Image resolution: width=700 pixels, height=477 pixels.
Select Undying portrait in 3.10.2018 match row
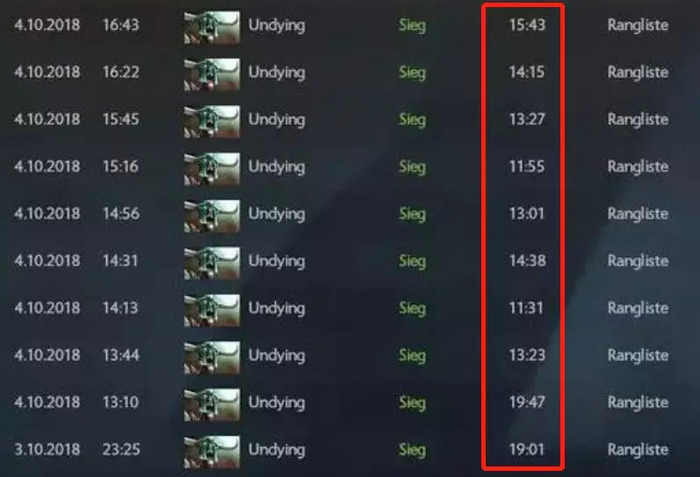(212, 452)
